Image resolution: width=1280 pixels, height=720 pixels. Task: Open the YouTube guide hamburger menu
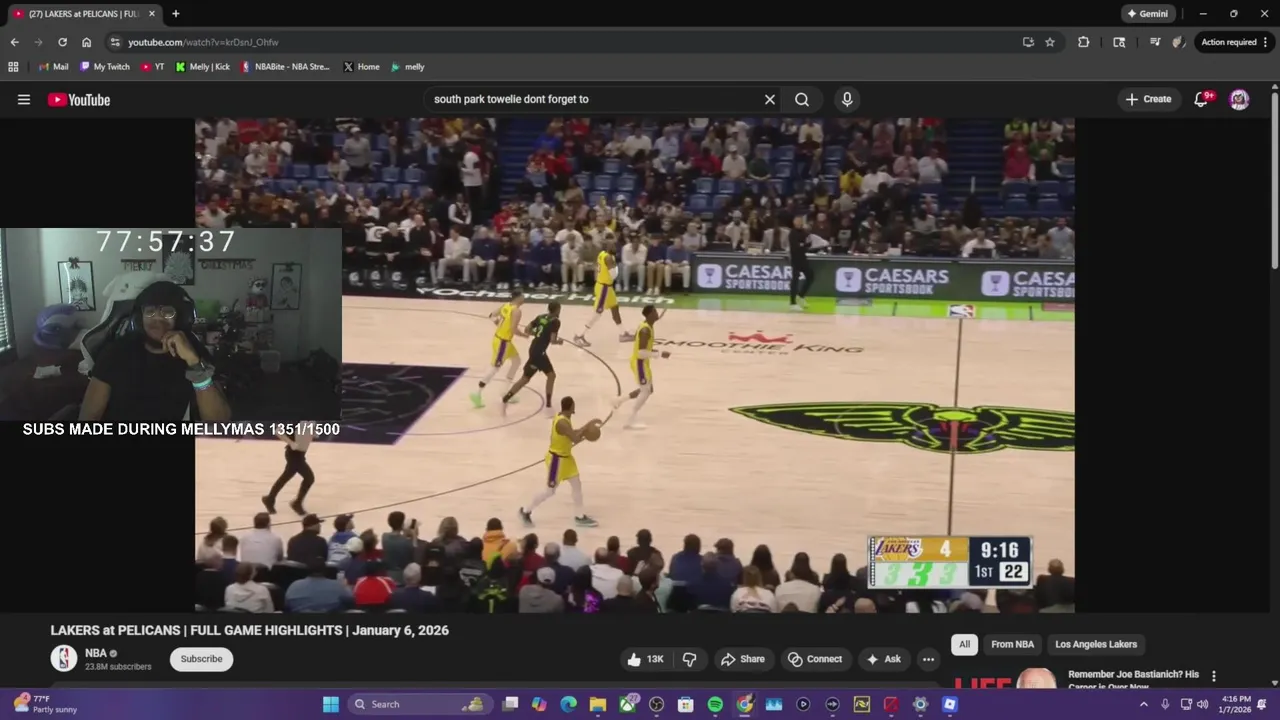(x=24, y=99)
